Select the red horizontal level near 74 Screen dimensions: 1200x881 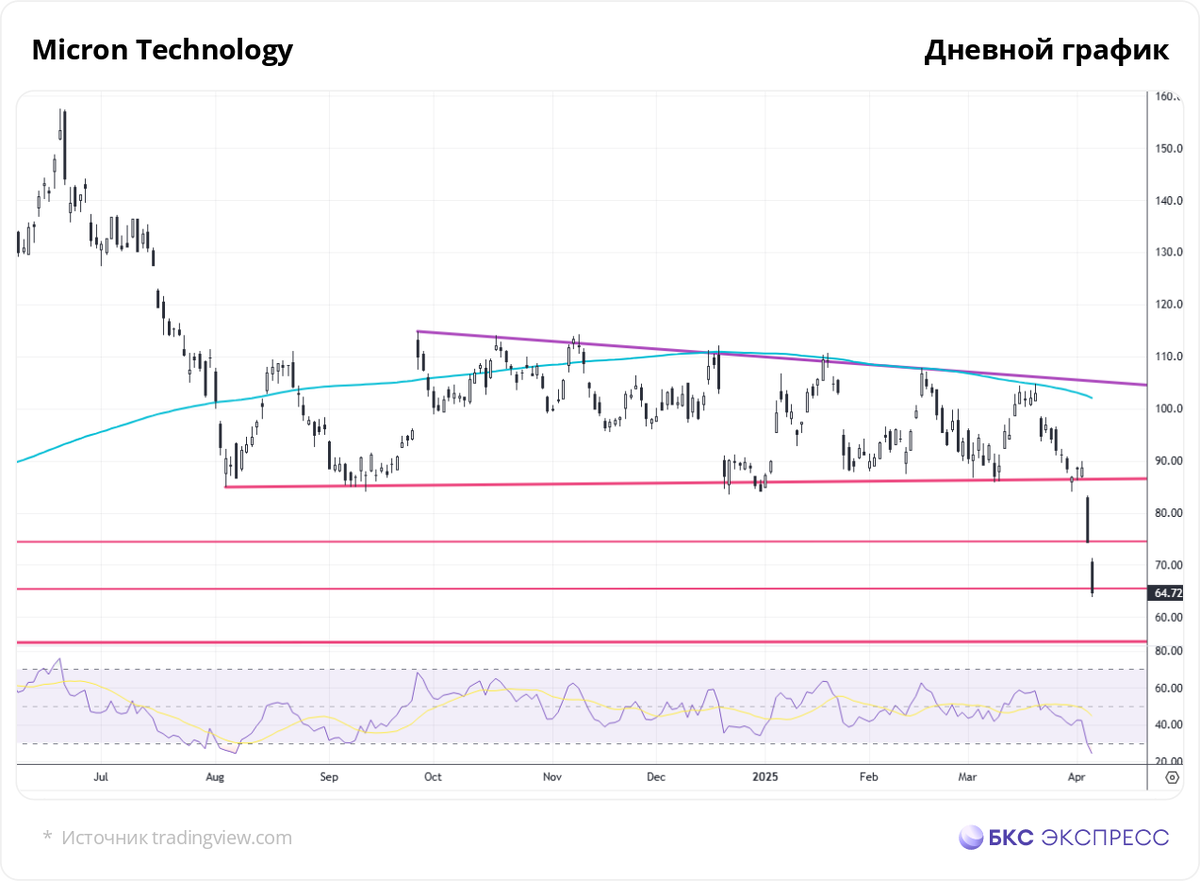[x=582, y=541]
